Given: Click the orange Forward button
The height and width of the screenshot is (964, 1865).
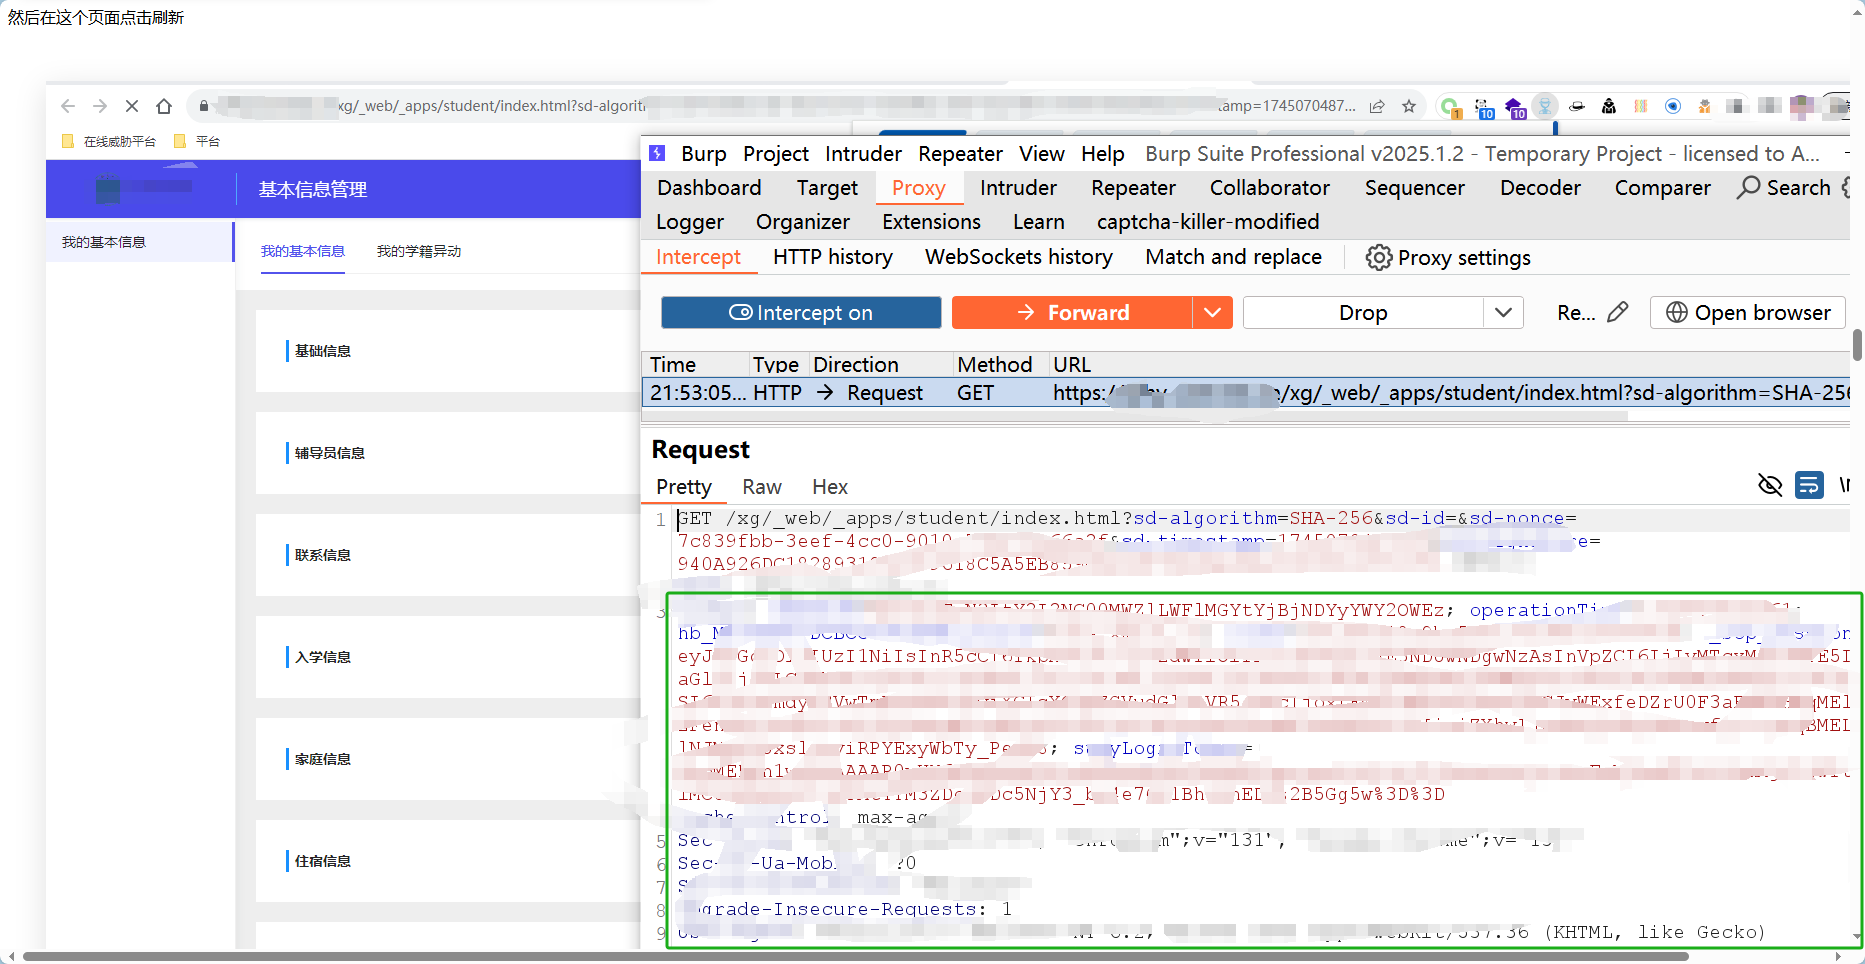Looking at the screenshot, I should (1072, 312).
